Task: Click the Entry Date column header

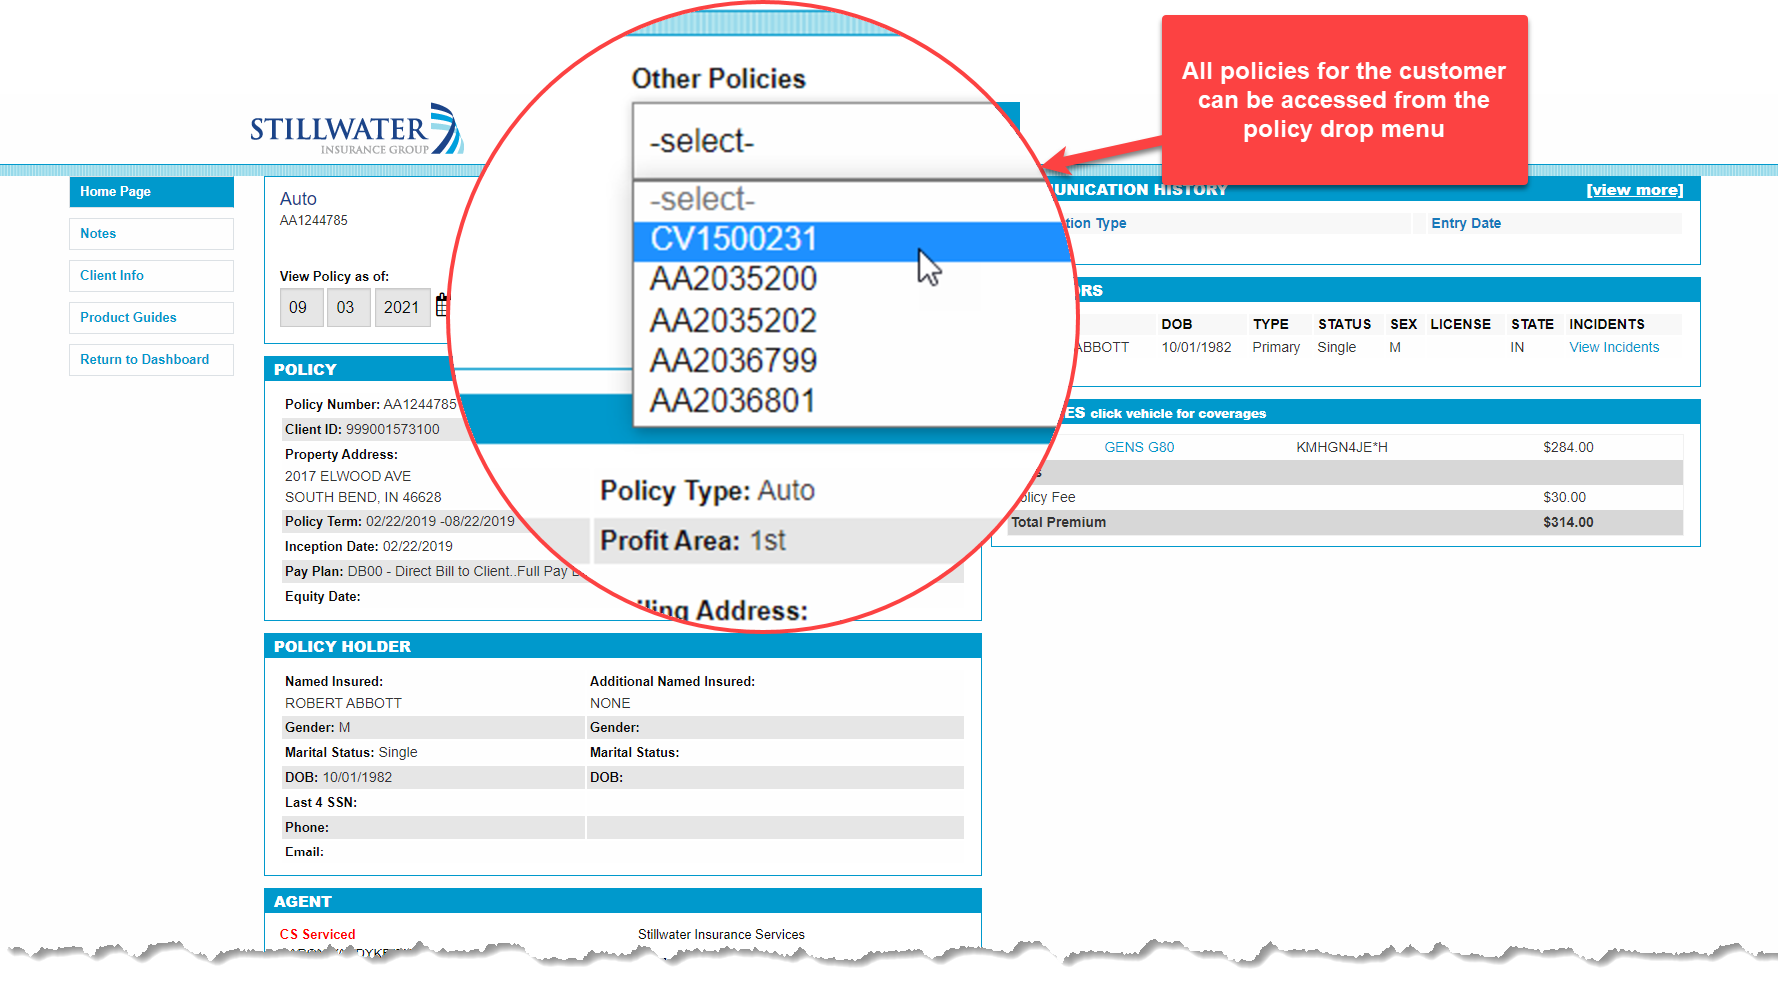Action: click(1466, 223)
